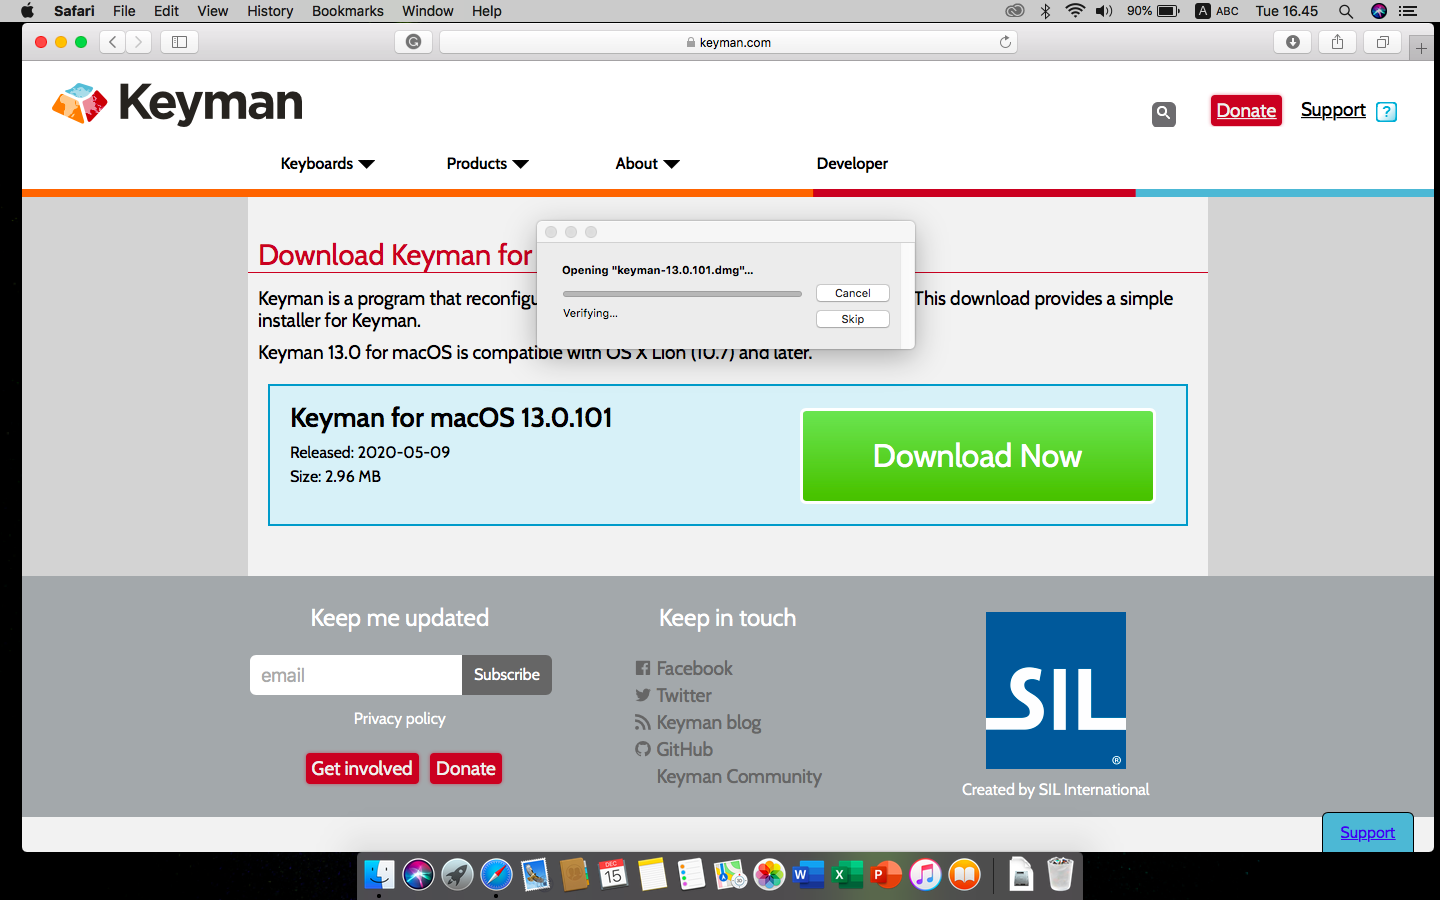
Task: Click the green Download Now button
Action: click(977, 456)
